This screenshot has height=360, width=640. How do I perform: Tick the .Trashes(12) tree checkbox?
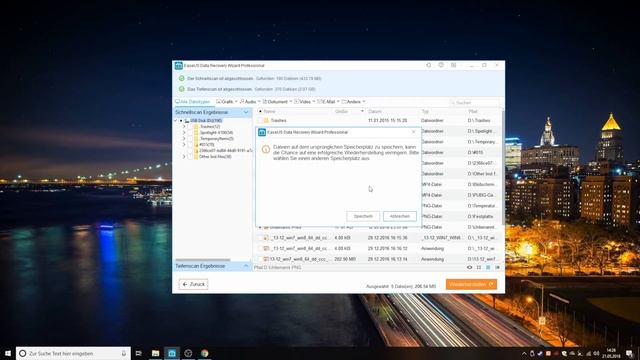coord(190,127)
